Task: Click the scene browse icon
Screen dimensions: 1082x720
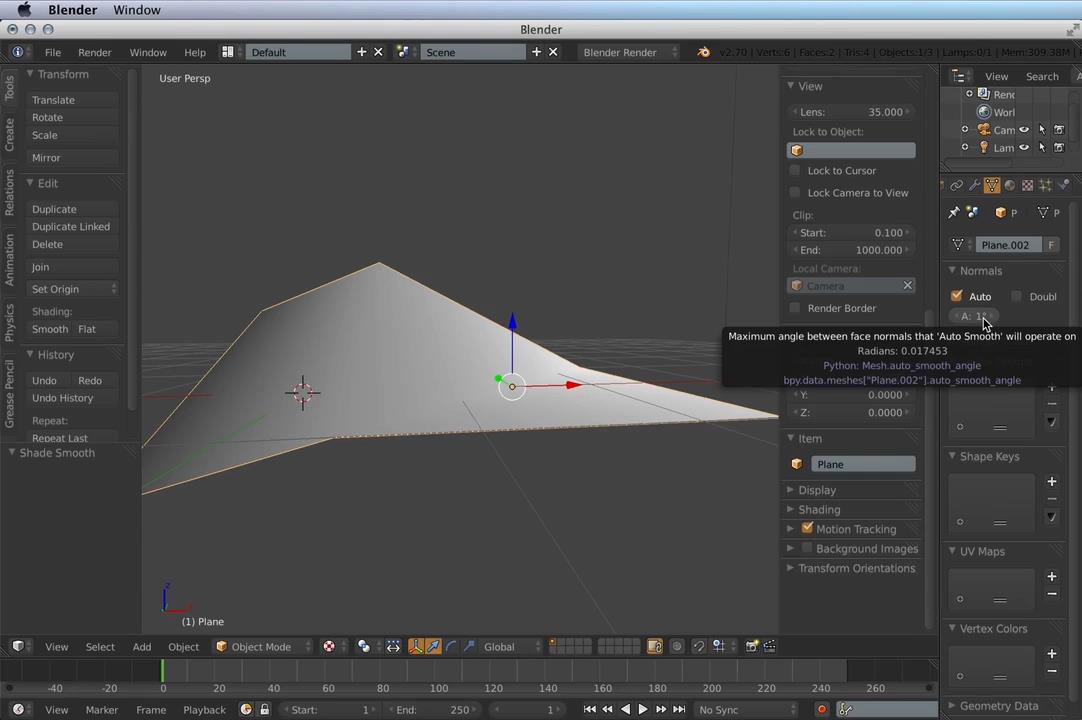Action: pos(402,52)
